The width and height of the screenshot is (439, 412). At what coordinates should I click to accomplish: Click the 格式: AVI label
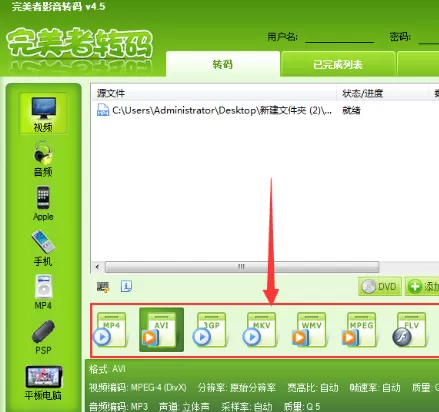pyautogui.click(x=107, y=369)
